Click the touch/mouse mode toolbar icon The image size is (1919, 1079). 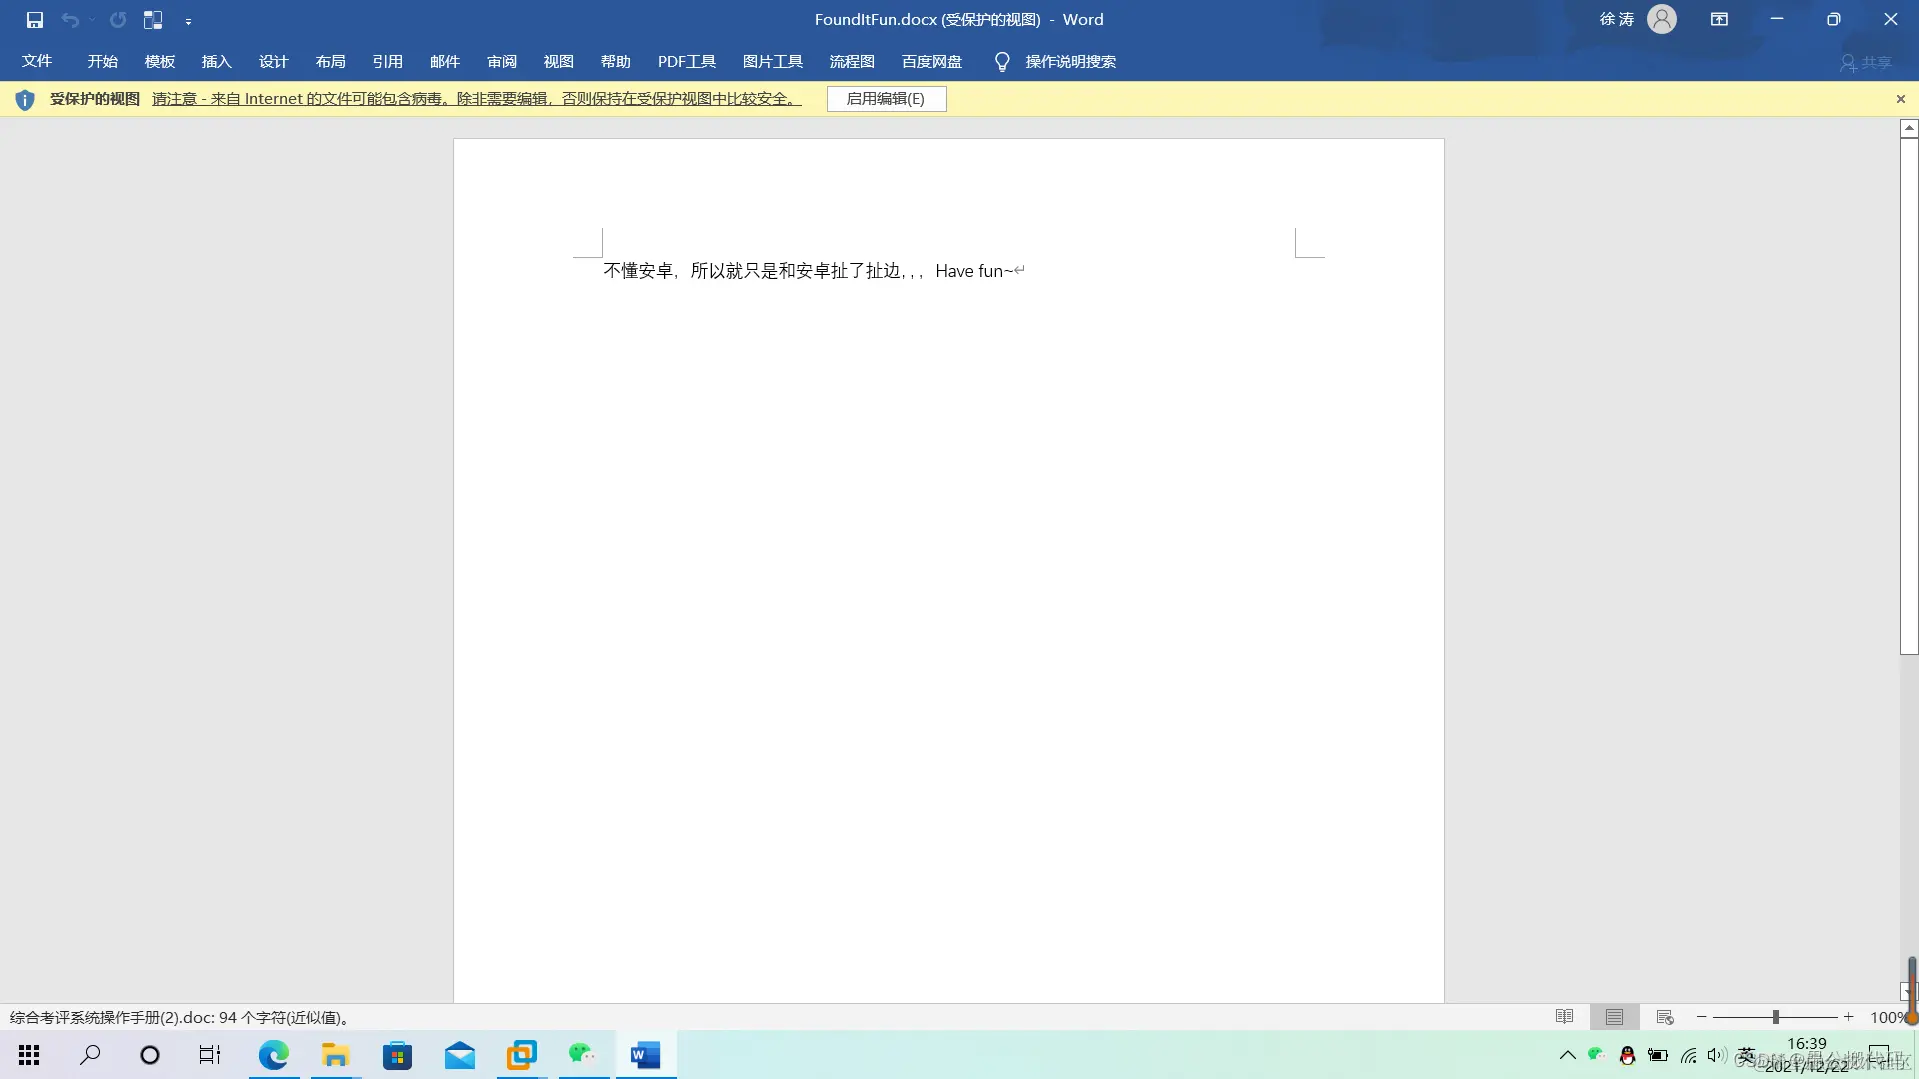tap(153, 20)
